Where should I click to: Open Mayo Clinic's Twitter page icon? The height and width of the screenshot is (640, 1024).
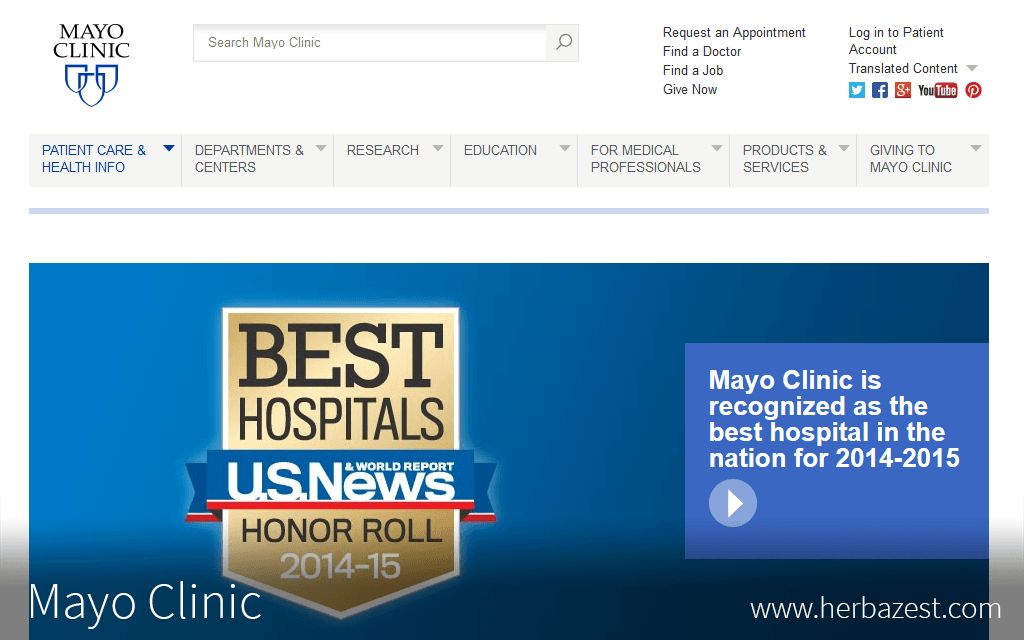tap(857, 90)
